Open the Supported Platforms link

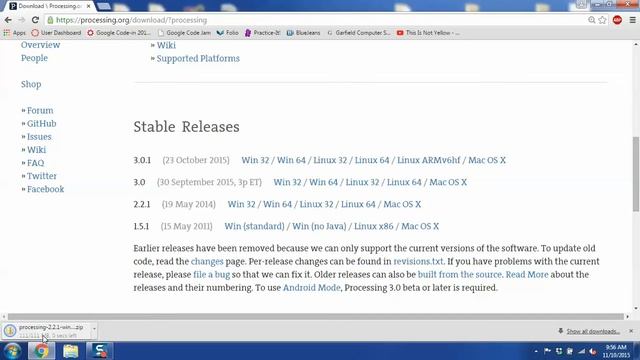(x=198, y=58)
